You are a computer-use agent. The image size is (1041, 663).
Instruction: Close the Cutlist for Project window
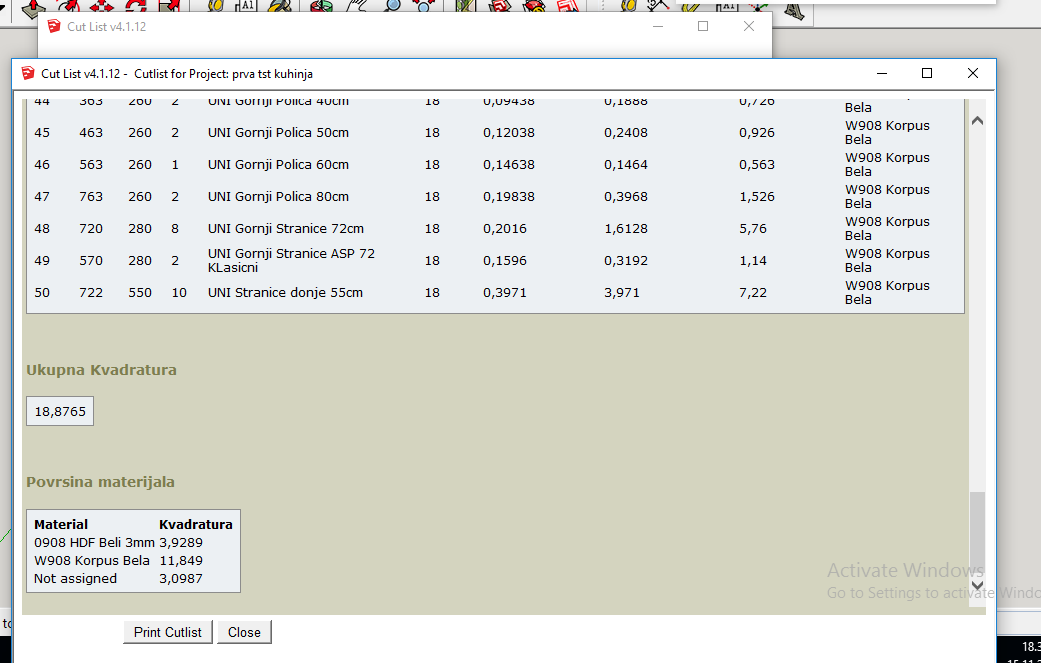(x=973, y=73)
